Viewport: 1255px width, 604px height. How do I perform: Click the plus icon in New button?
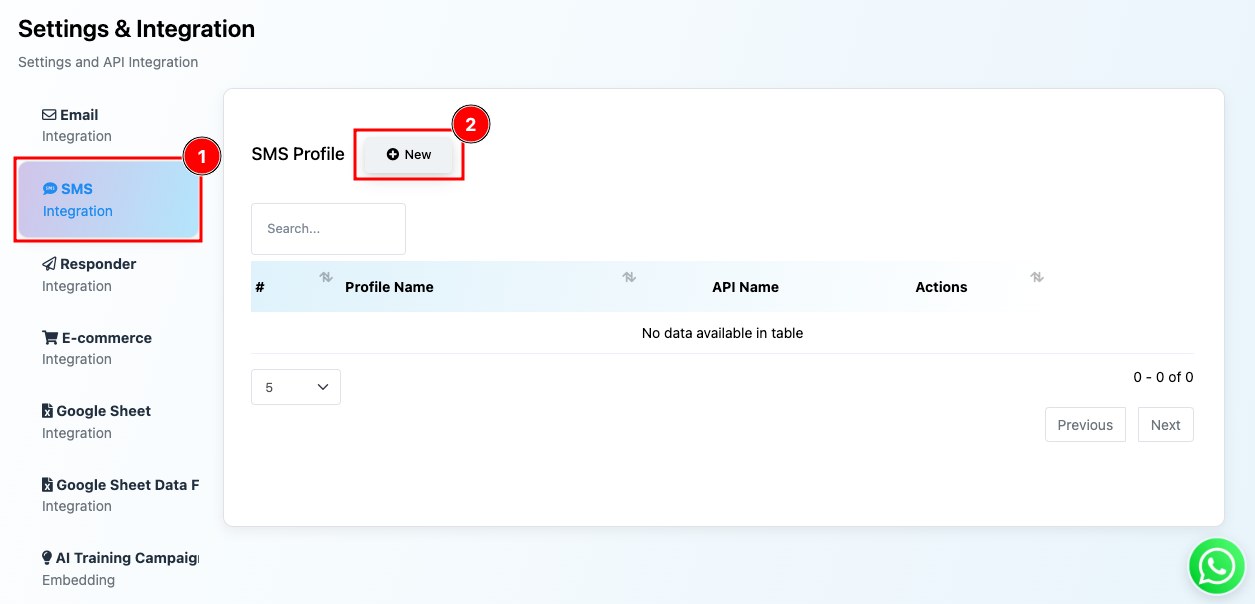tap(393, 154)
